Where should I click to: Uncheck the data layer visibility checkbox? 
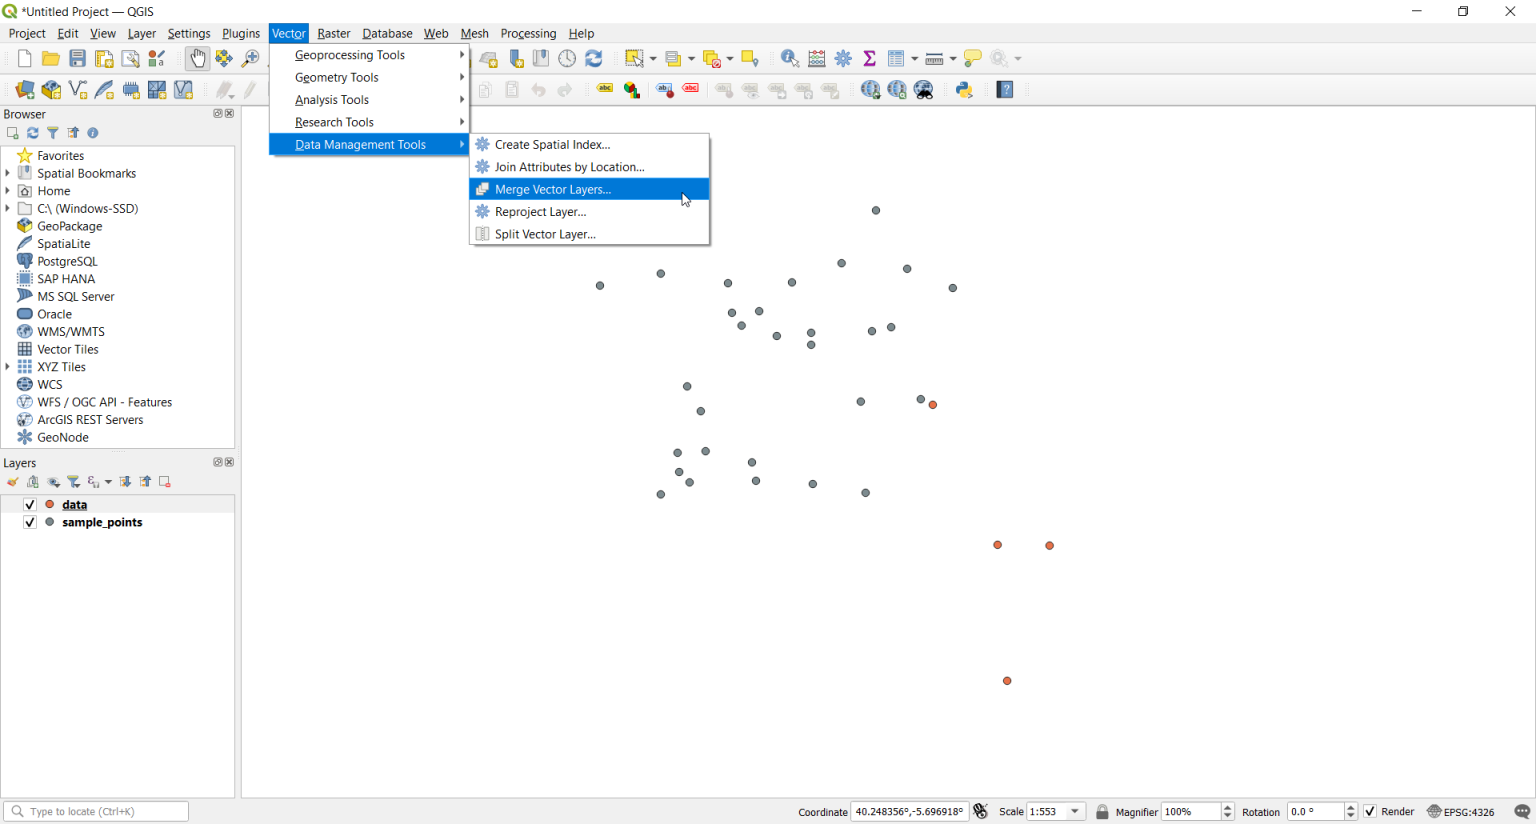[29, 505]
